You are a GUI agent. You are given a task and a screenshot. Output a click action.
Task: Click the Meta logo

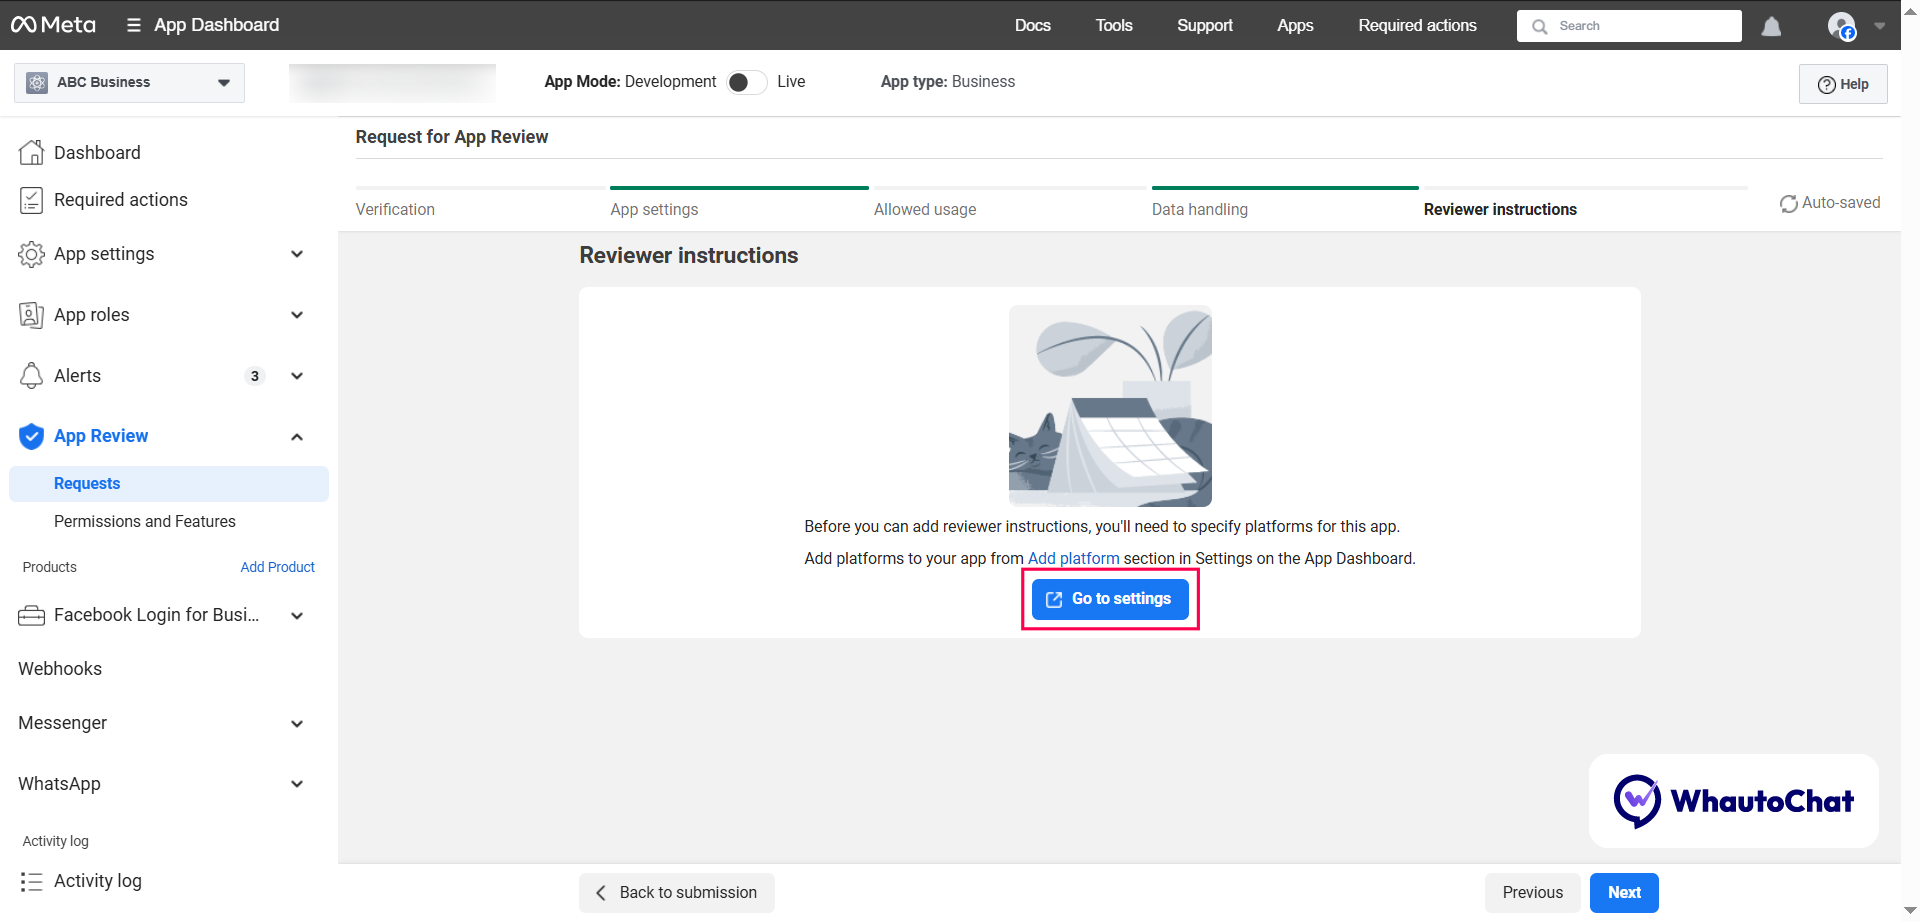pos(54,25)
